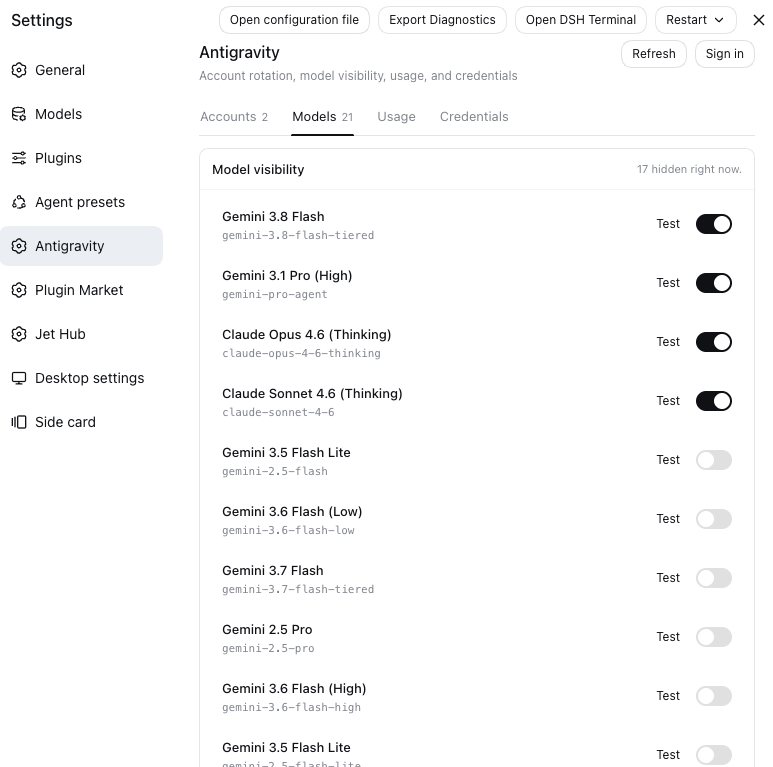The height and width of the screenshot is (767, 773).
Task: Click the Models database icon in sidebar
Action: tap(19, 114)
